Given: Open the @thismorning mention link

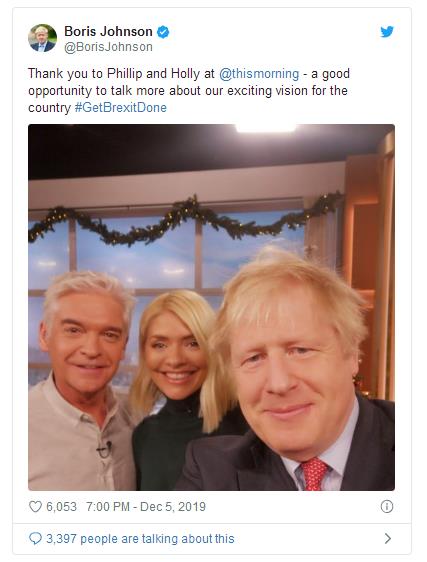Looking at the screenshot, I should click(259, 73).
